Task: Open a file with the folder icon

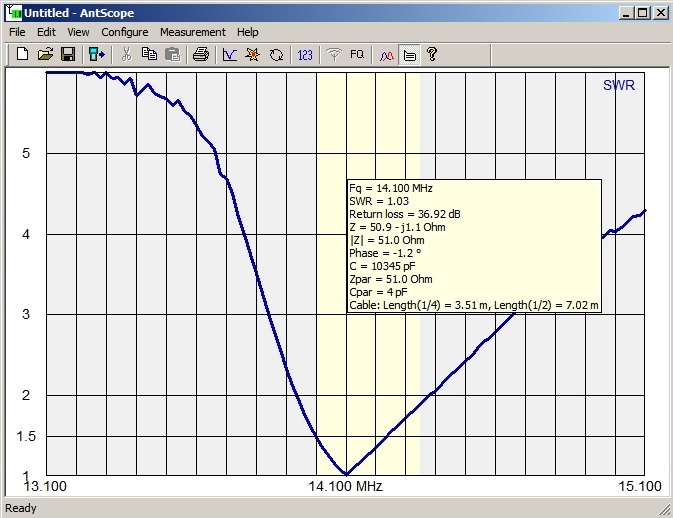Action: coord(45,55)
